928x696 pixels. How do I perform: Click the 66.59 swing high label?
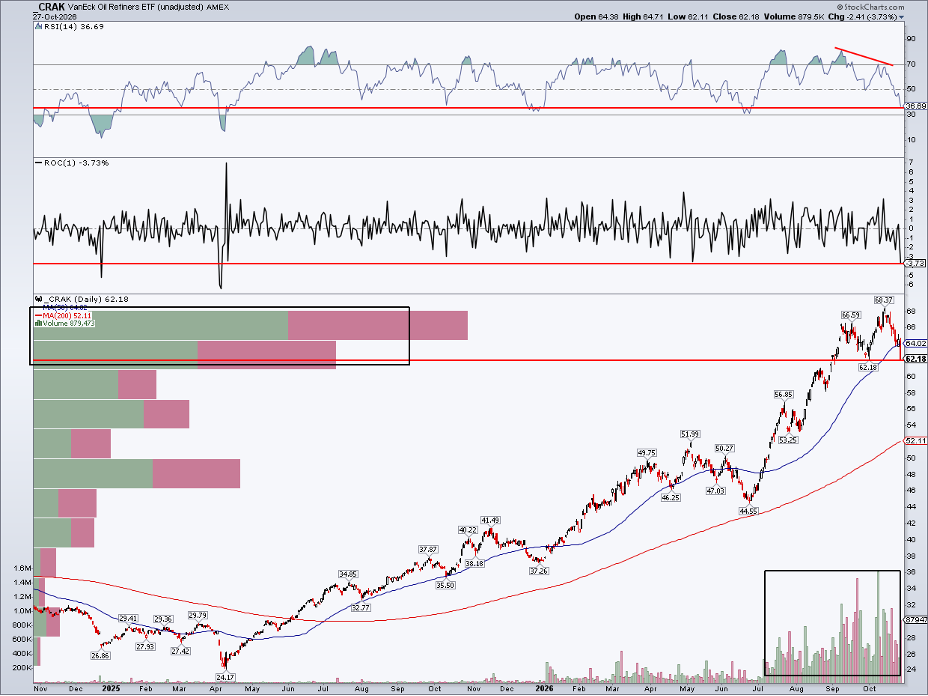click(x=850, y=315)
